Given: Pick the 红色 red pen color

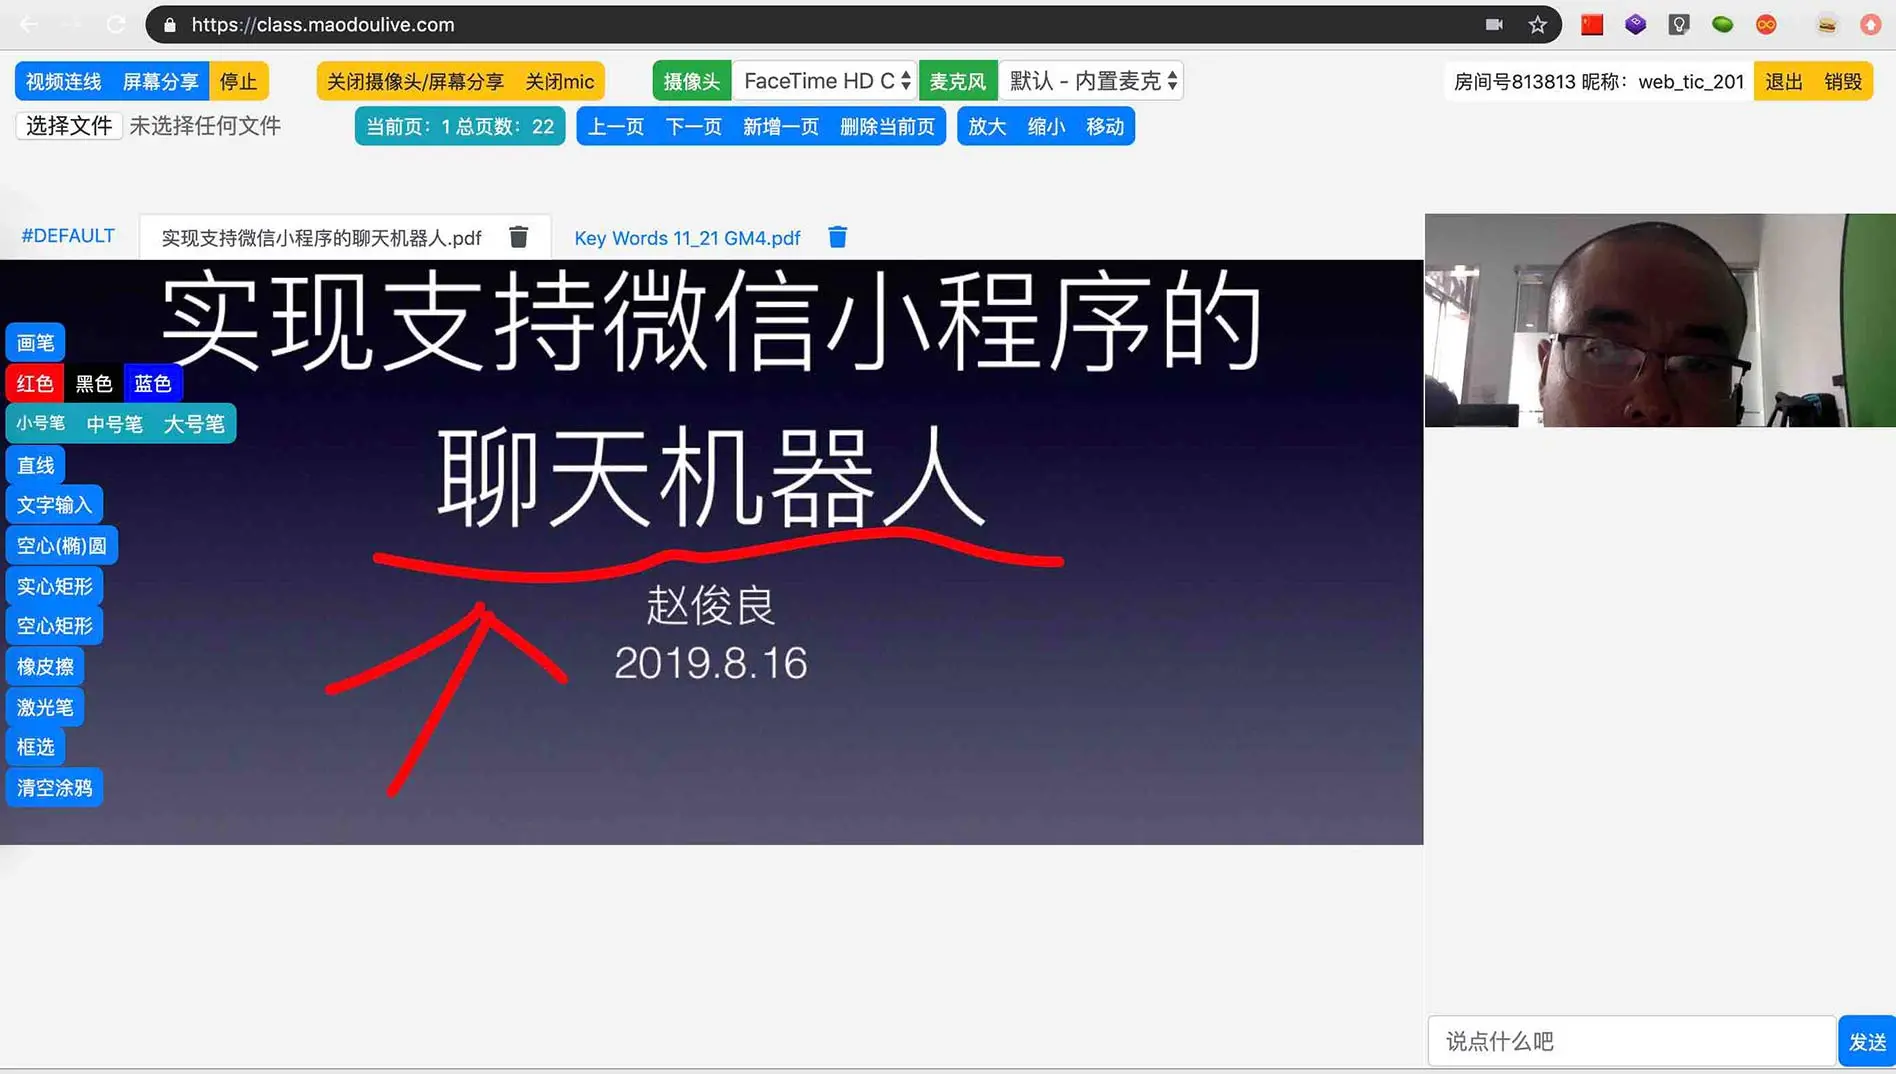Looking at the screenshot, I should pos(35,383).
